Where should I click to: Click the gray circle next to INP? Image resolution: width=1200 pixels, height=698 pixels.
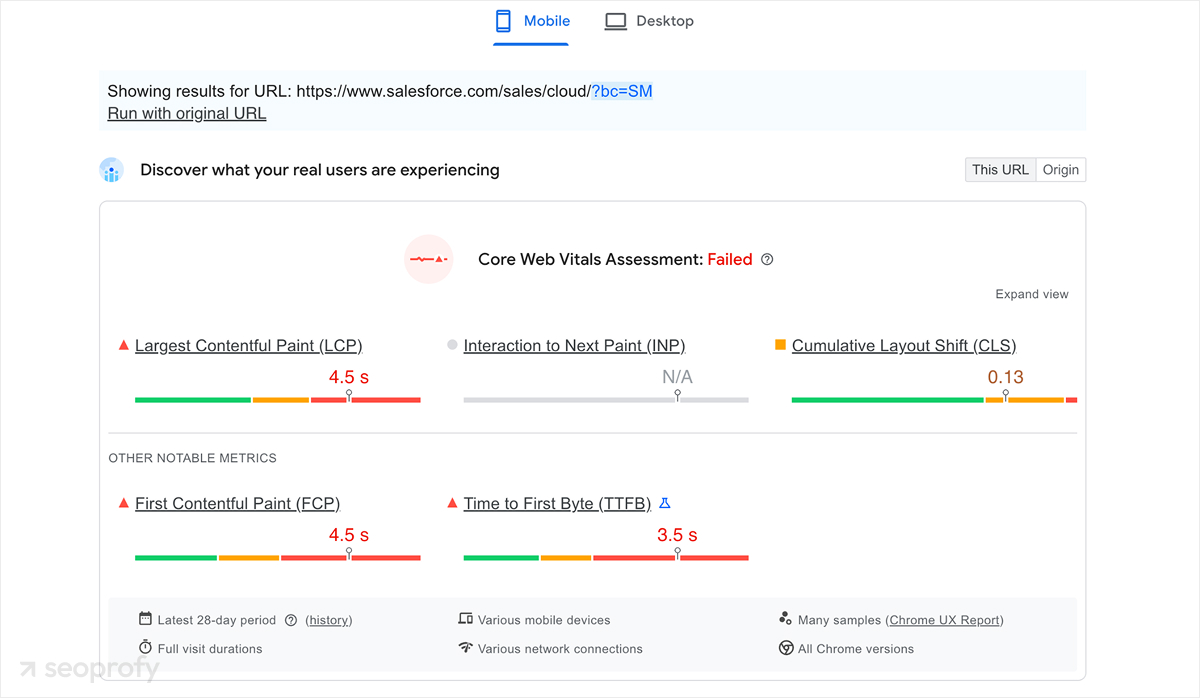(452, 345)
